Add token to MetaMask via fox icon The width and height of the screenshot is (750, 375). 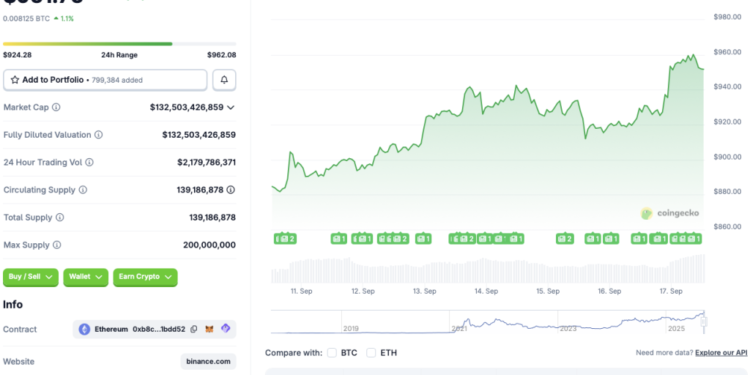[210, 329]
